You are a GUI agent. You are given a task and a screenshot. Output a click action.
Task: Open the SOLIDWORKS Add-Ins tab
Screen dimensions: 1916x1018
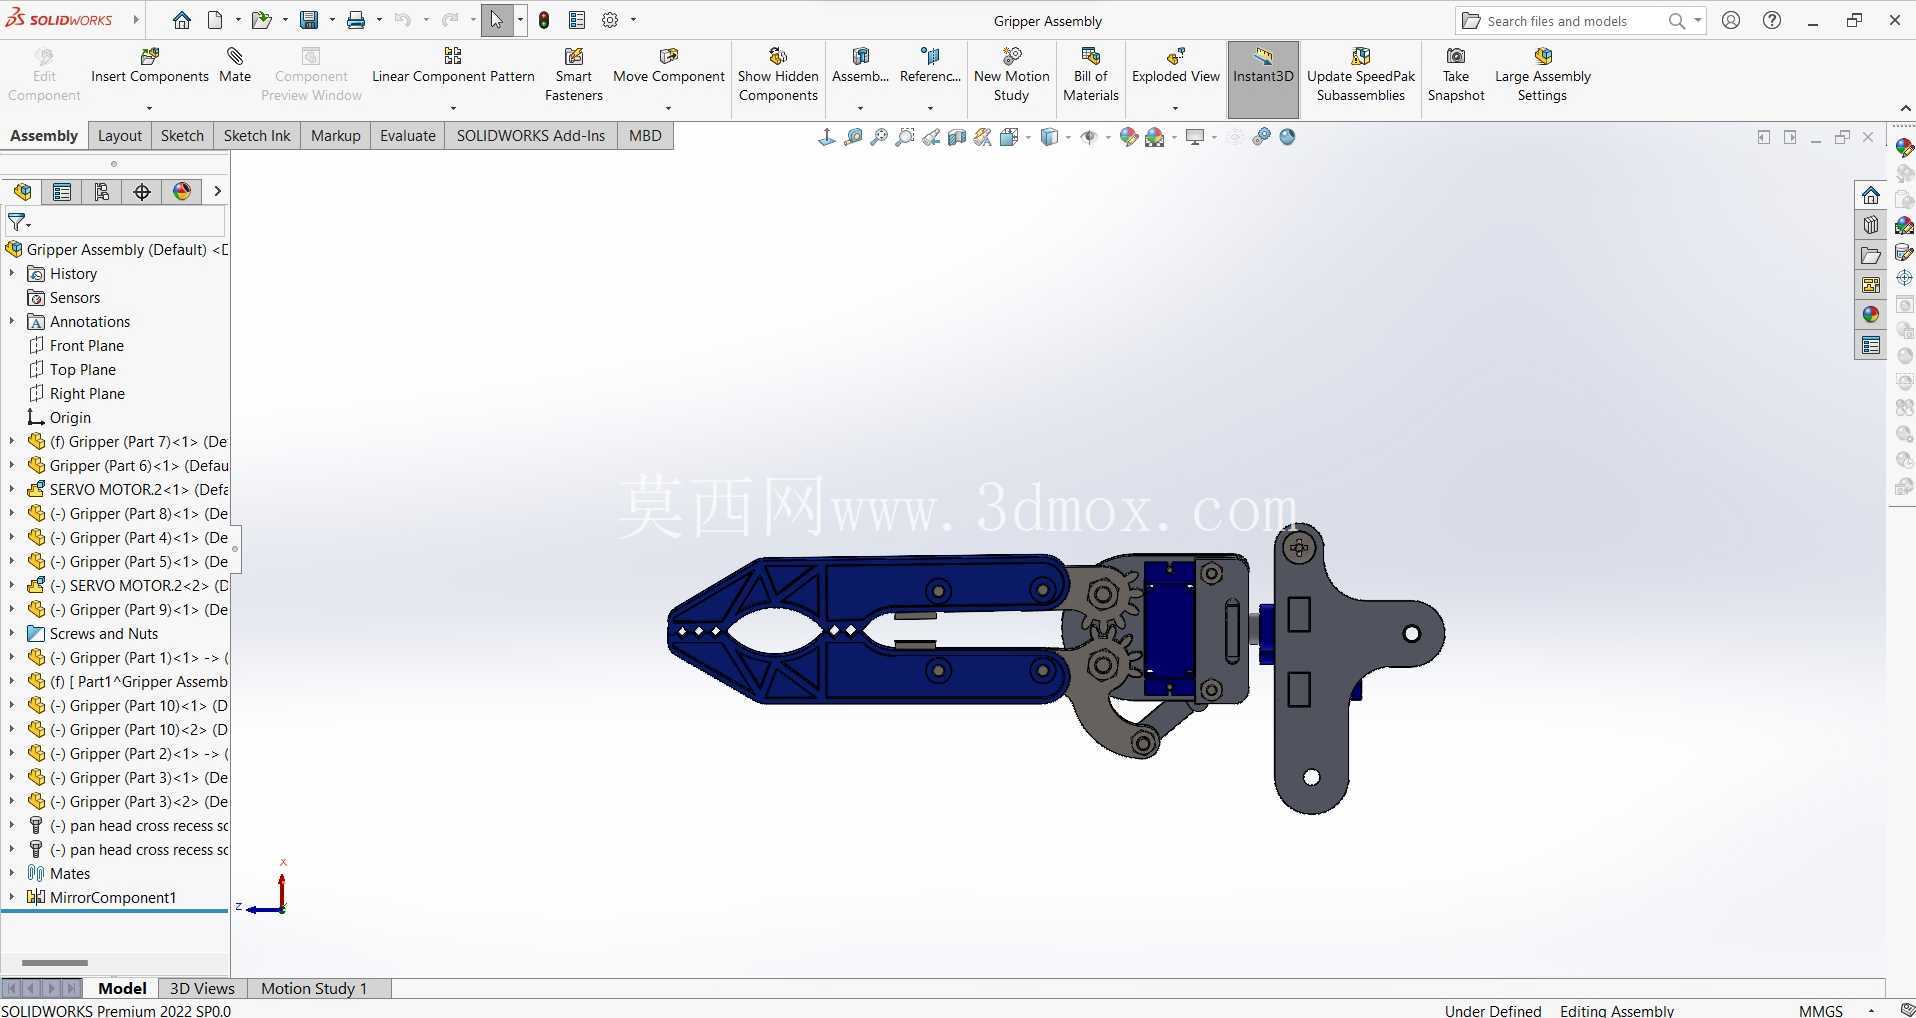pyautogui.click(x=531, y=136)
